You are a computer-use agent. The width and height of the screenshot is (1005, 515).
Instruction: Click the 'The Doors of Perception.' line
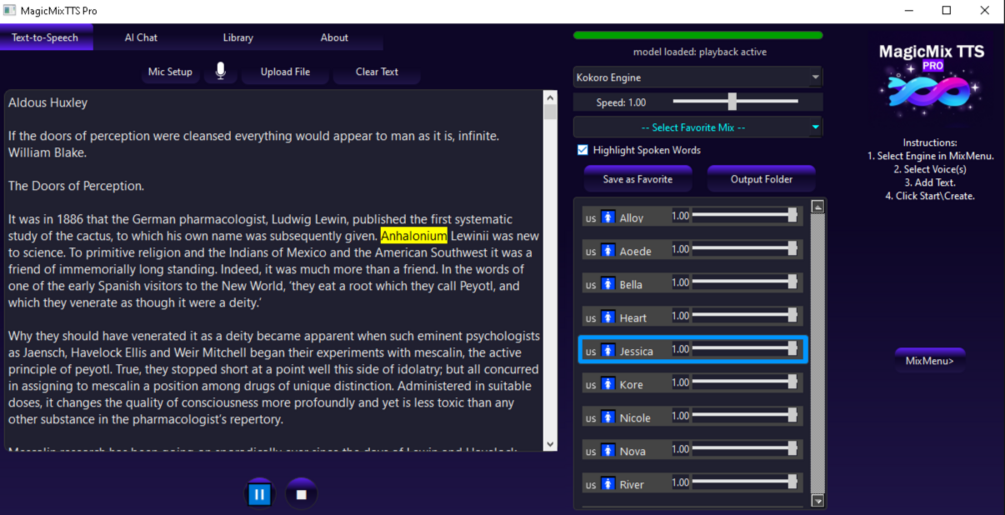[x=76, y=186]
